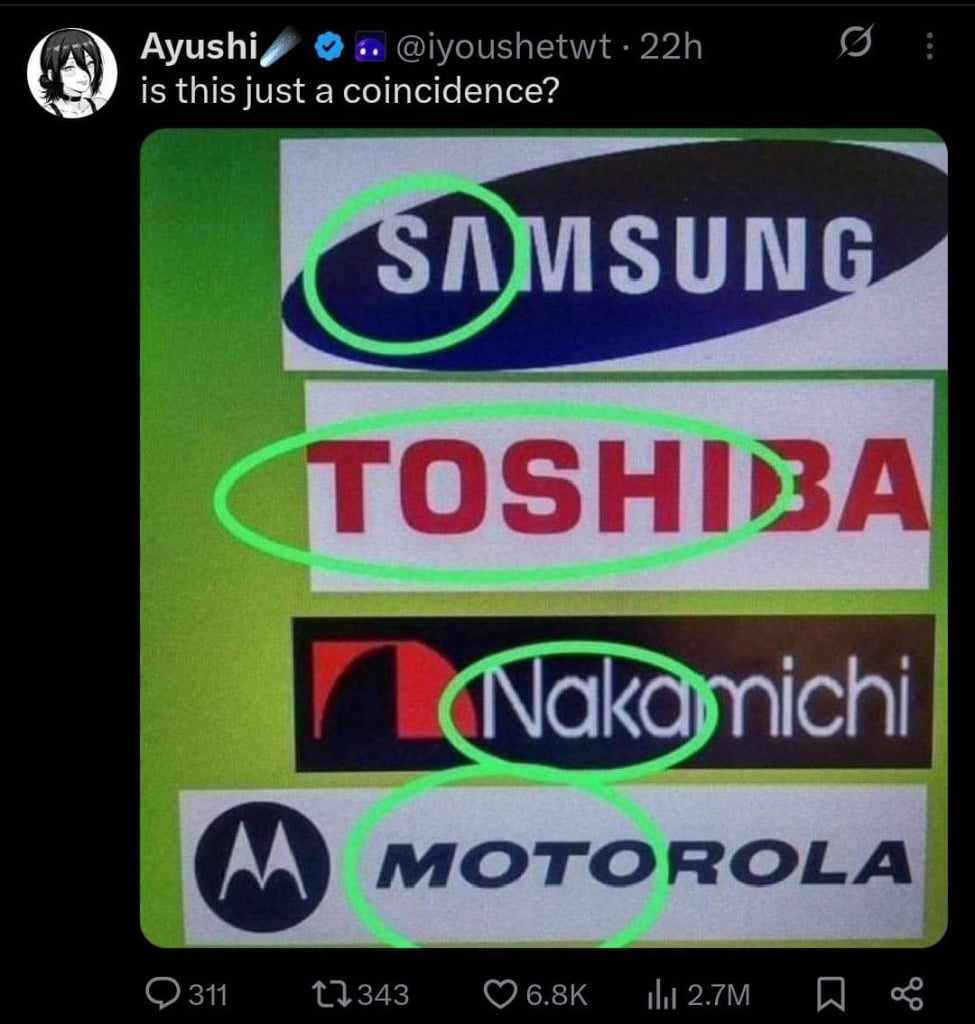The image size is (975, 1024).
Task: Click the blue verified badge
Action: point(330,47)
